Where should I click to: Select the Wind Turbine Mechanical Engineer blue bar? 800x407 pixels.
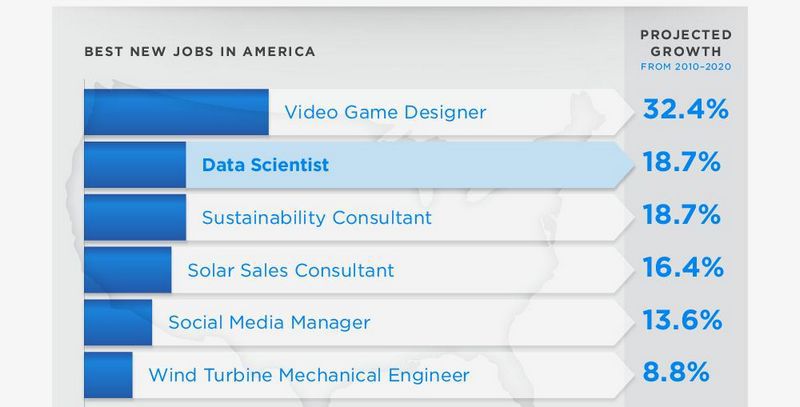(x=107, y=376)
